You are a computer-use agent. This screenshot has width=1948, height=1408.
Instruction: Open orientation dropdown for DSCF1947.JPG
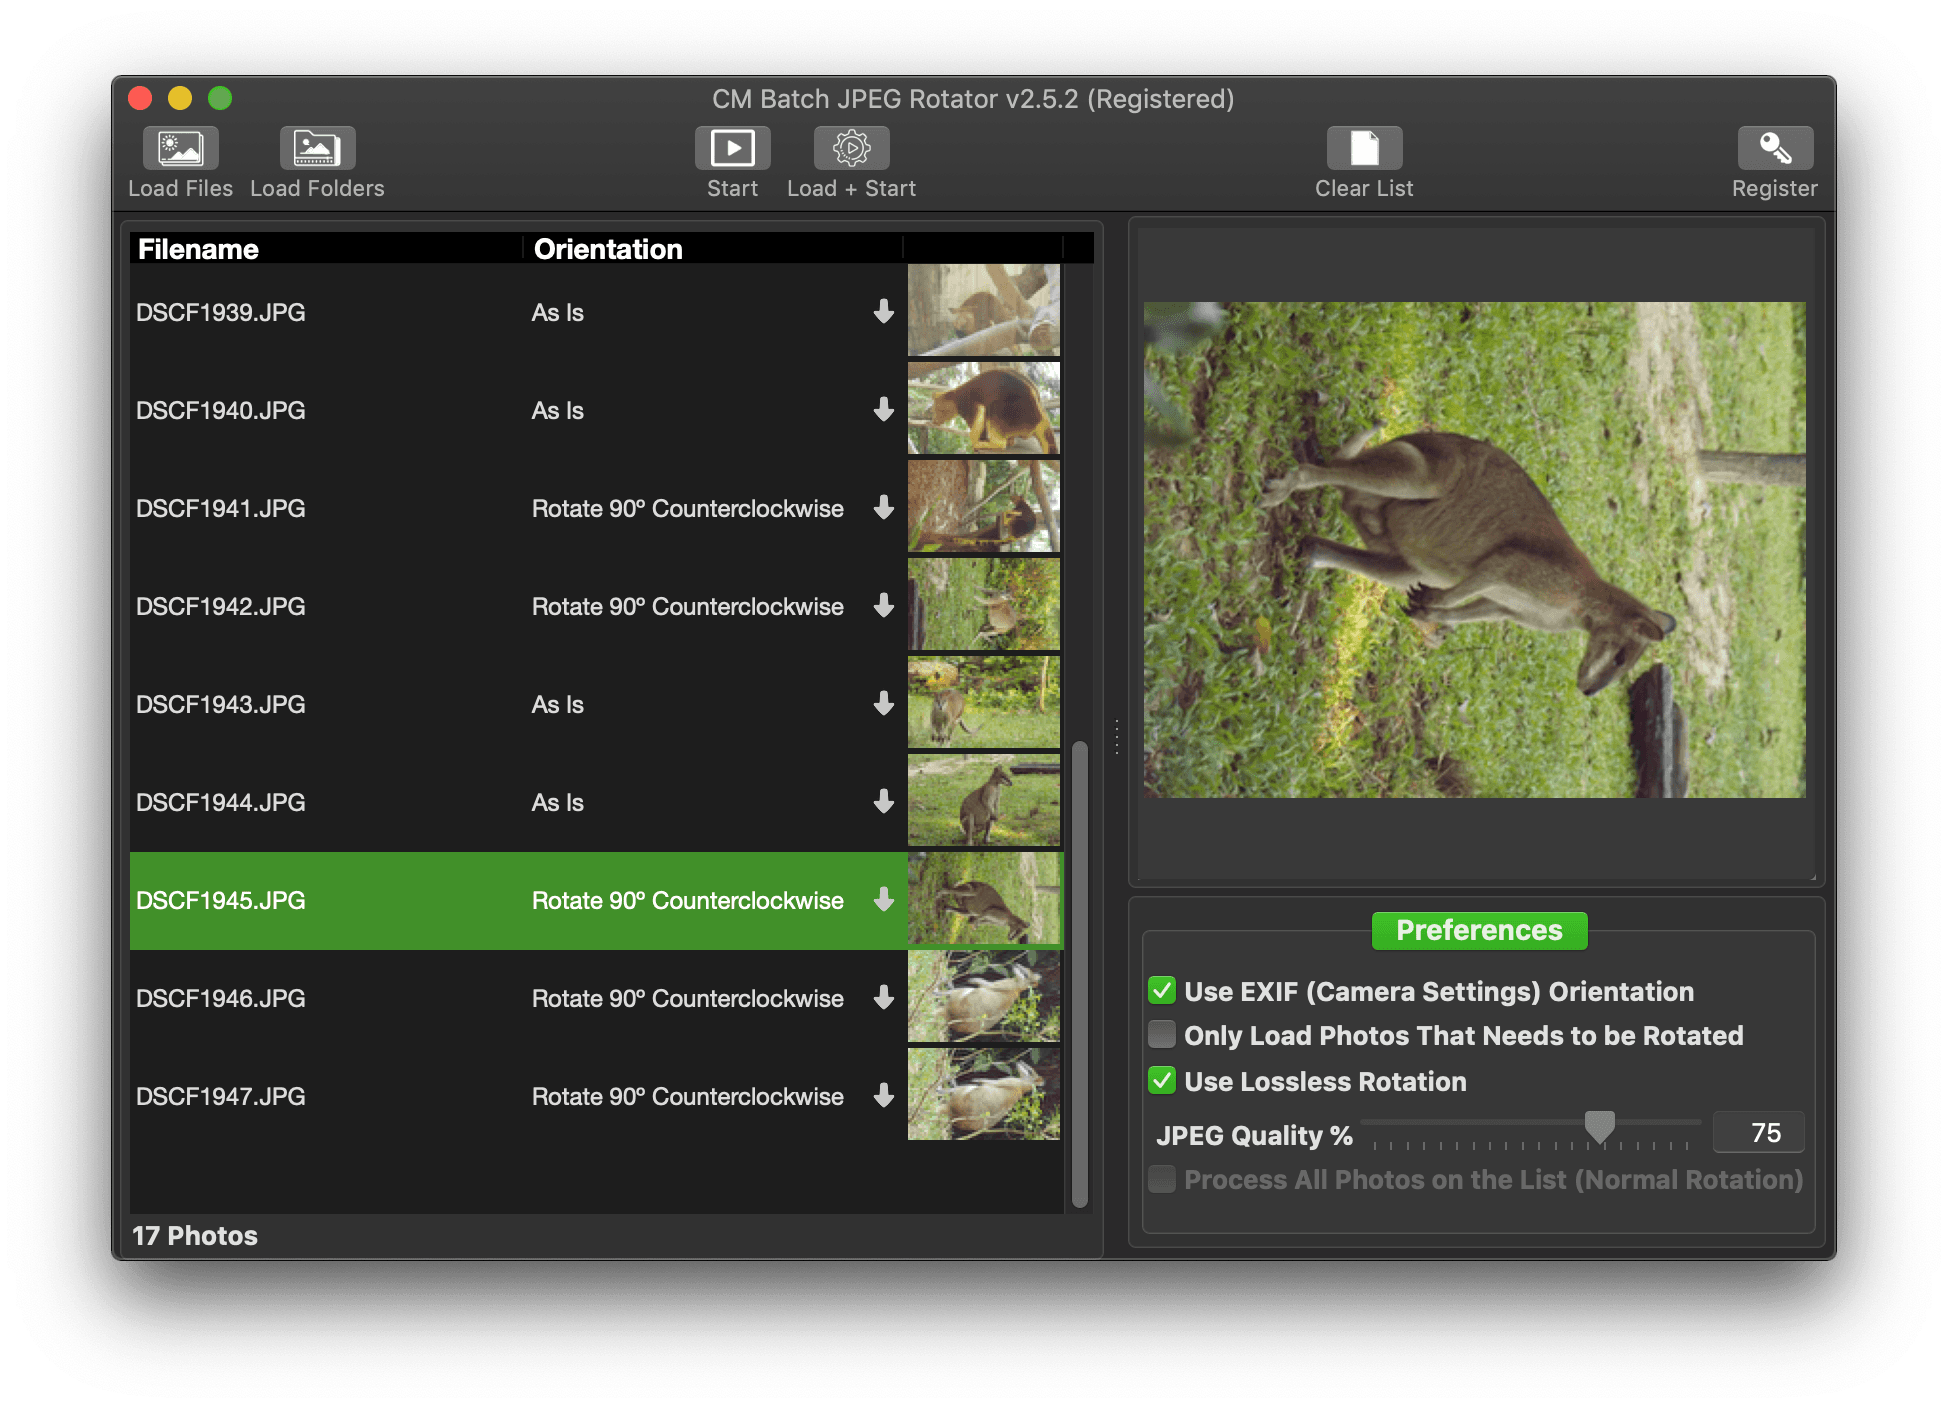[x=883, y=1096]
